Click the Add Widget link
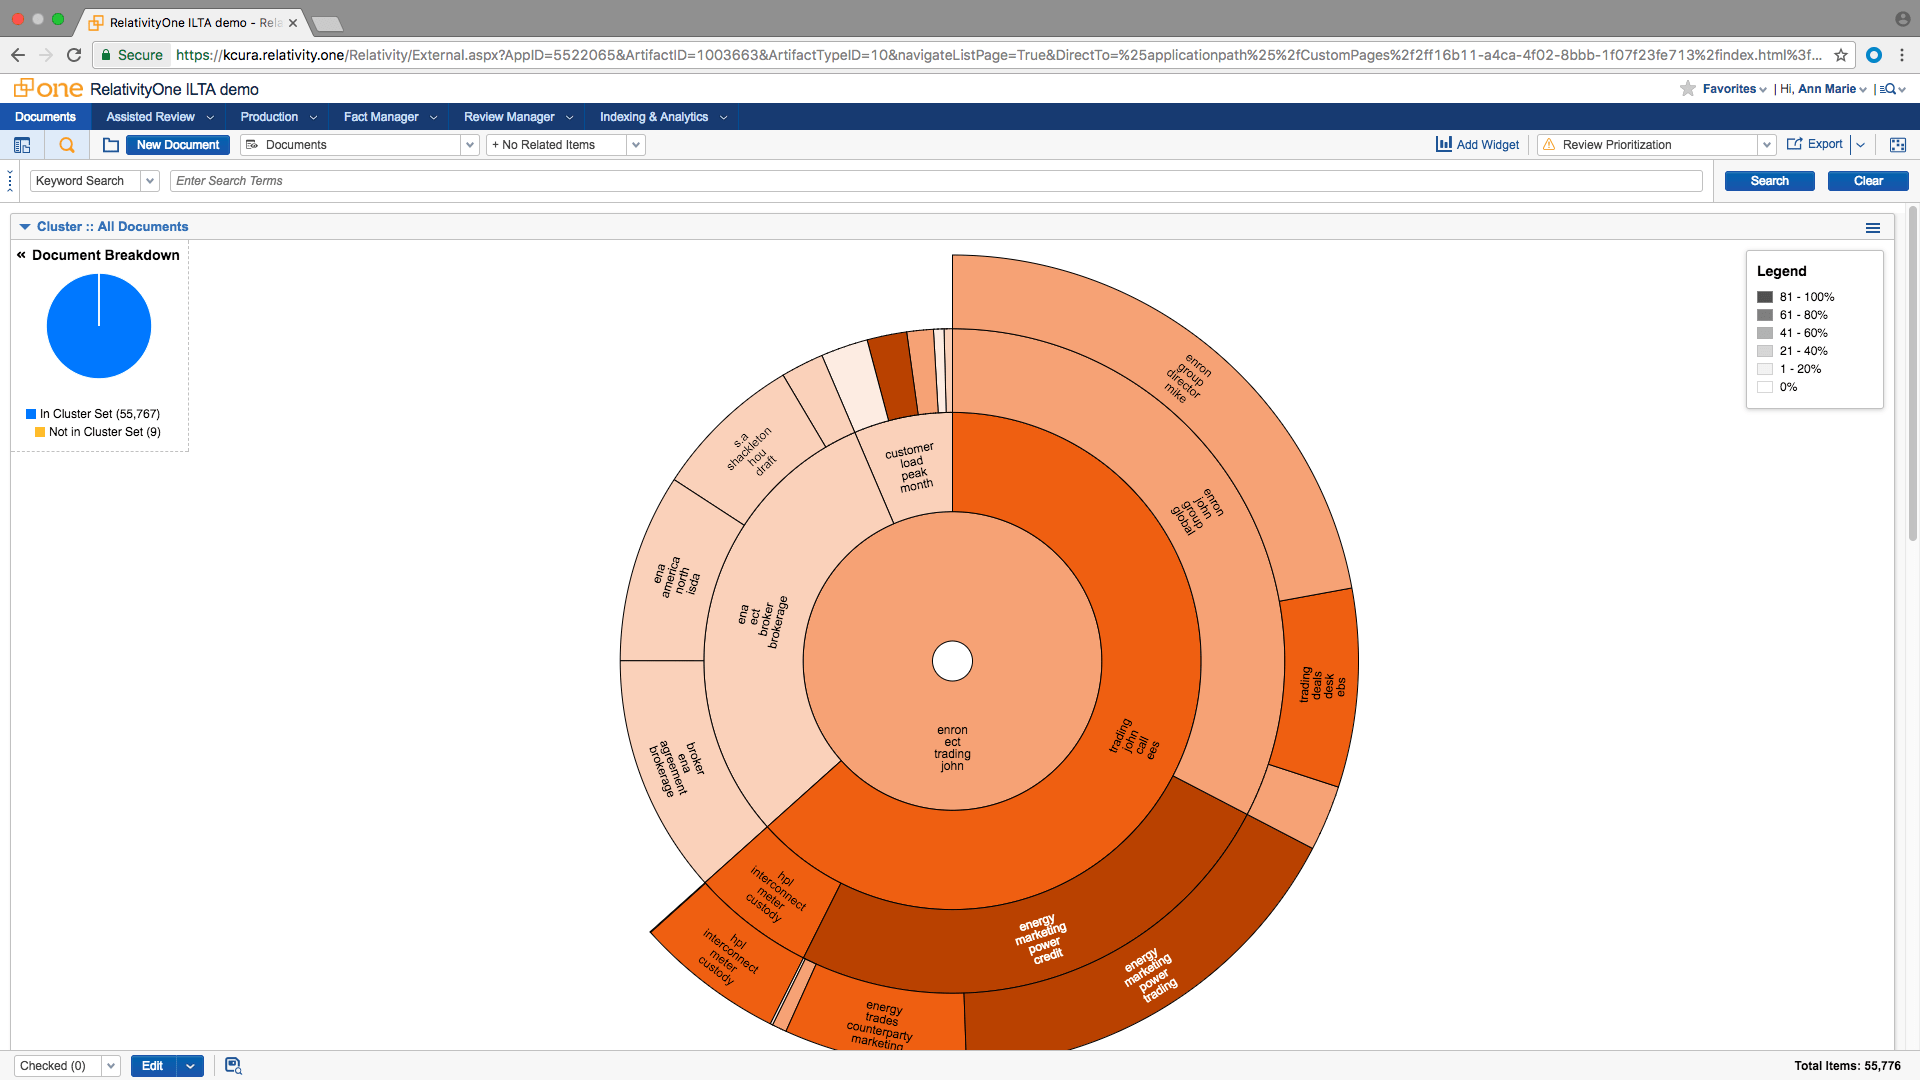The height and width of the screenshot is (1080, 1920). pyautogui.click(x=1487, y=145)
